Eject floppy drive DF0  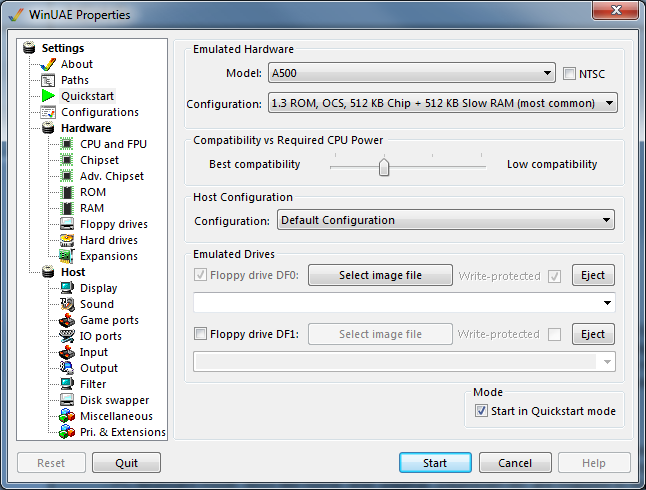tap(593, 275)
